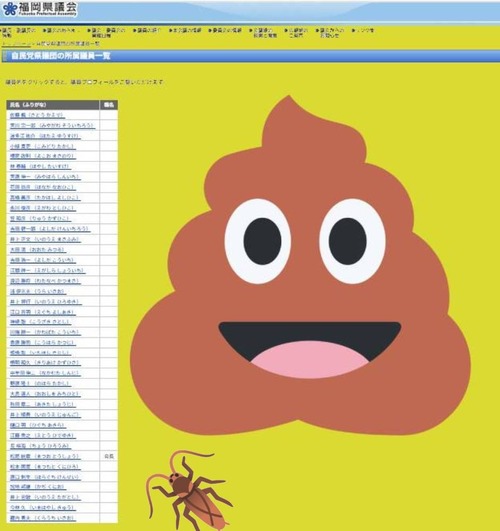Open profile link for うら いさお
The image size is (500, 531).
tap(38, 291)
